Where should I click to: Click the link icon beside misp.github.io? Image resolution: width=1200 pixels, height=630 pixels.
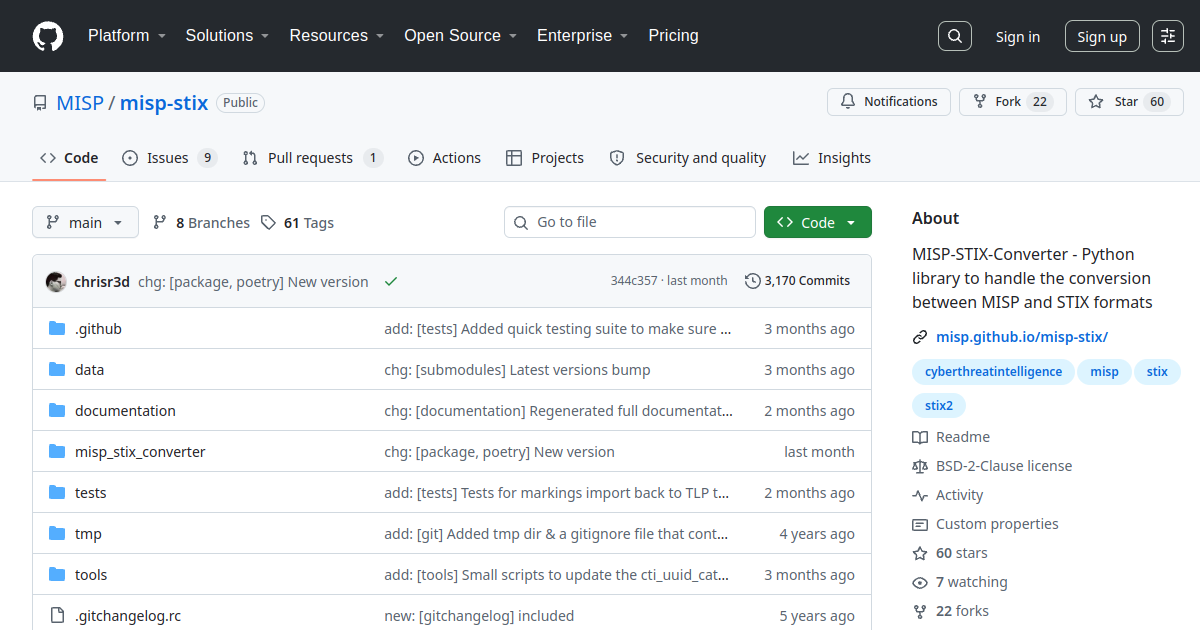[920, 337]
